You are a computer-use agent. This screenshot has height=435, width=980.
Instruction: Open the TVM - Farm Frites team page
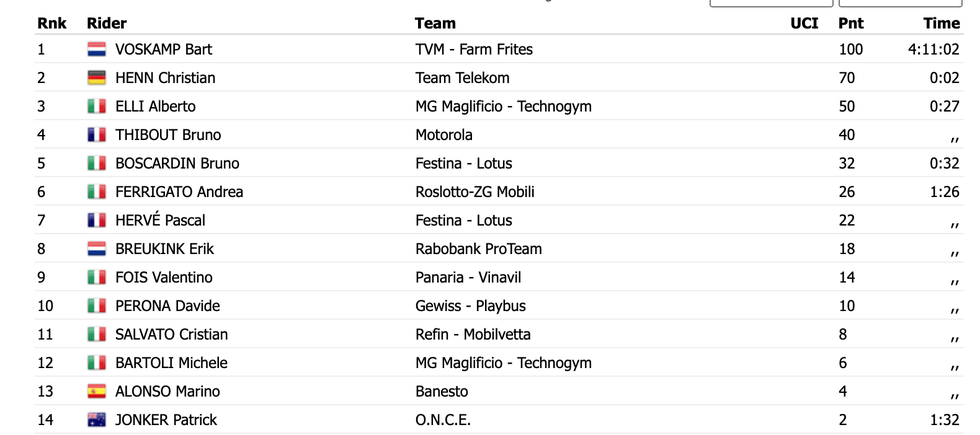pos(474,49)
